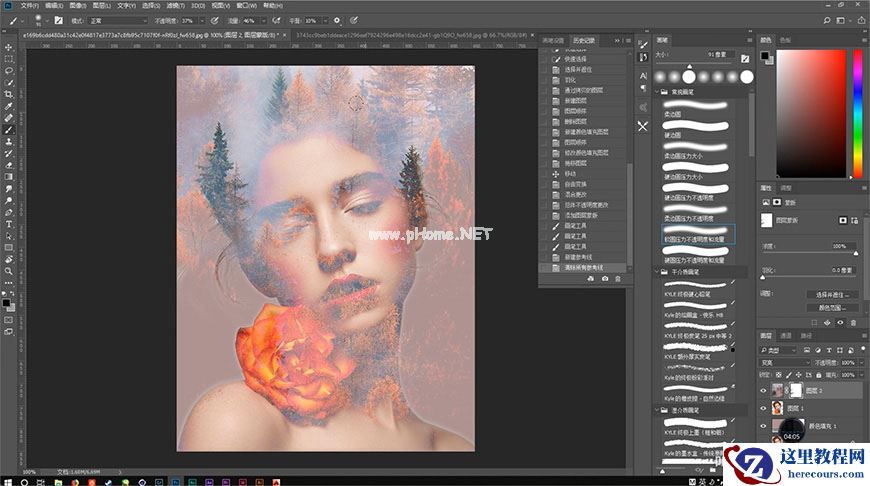Select the Rectangular Marquee tool
870x486 pixels.
point(8,59)
